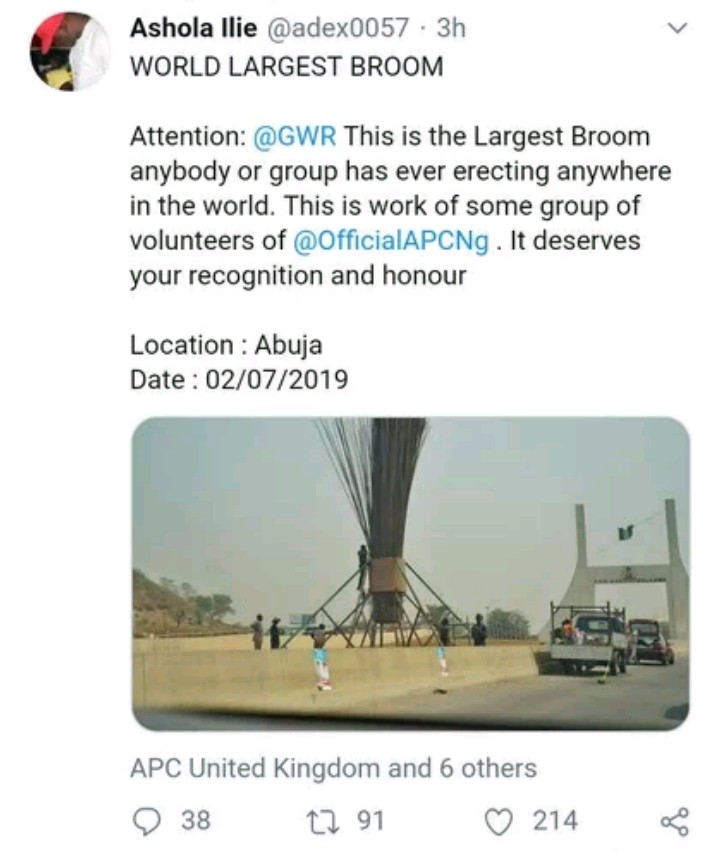Viewport: 720px width, 852px height.
Task: Click the reply count 38
Action: tap(195, 821)
